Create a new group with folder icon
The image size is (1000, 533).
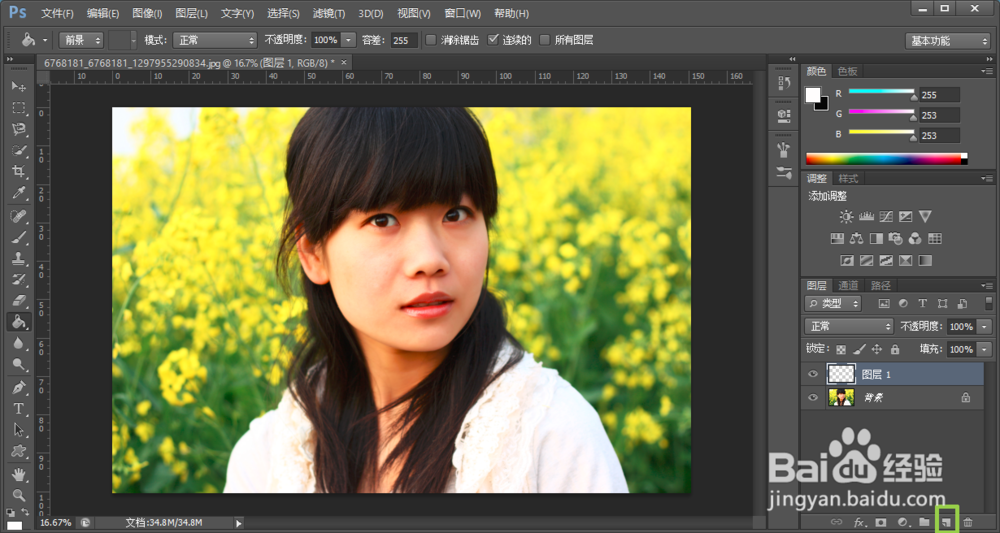click(924, 522)
